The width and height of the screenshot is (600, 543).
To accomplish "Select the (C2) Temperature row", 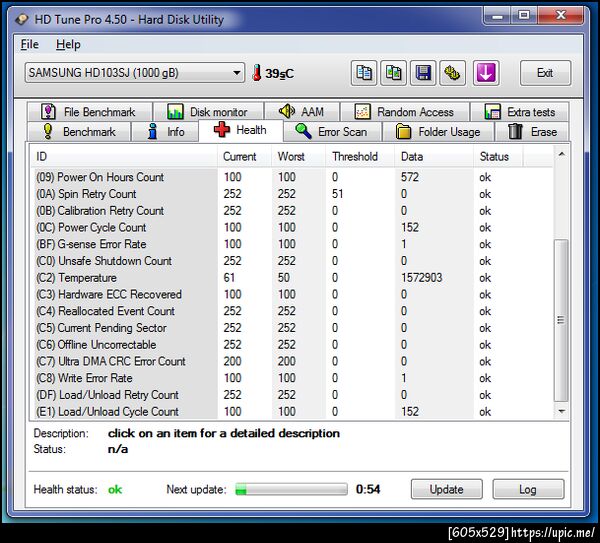I will pyautogui.click(x=292, y=278).
